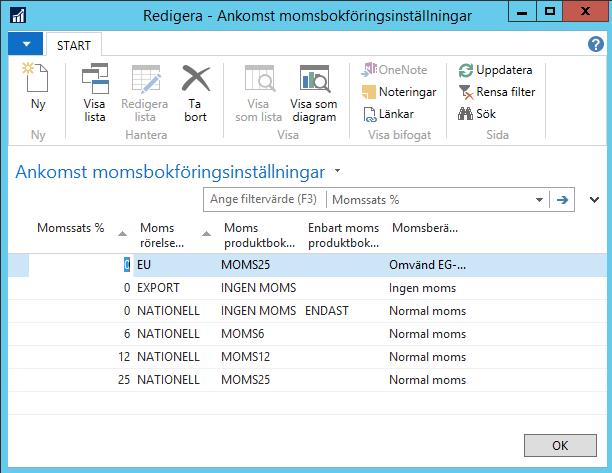Image resolution: width=612 pixels, height=473 pixels.
Task: Click the Ingen moms calculation cell
Action: (422, 288)
